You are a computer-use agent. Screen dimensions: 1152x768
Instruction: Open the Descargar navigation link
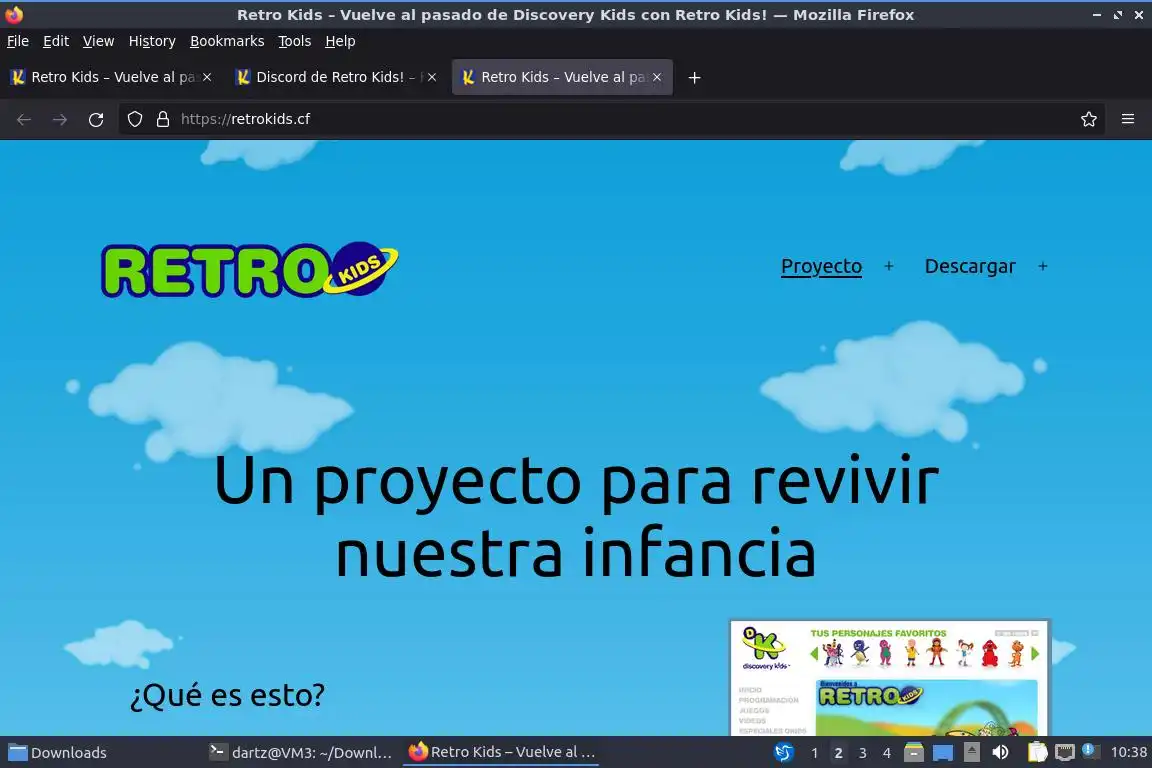coord(970,266)
